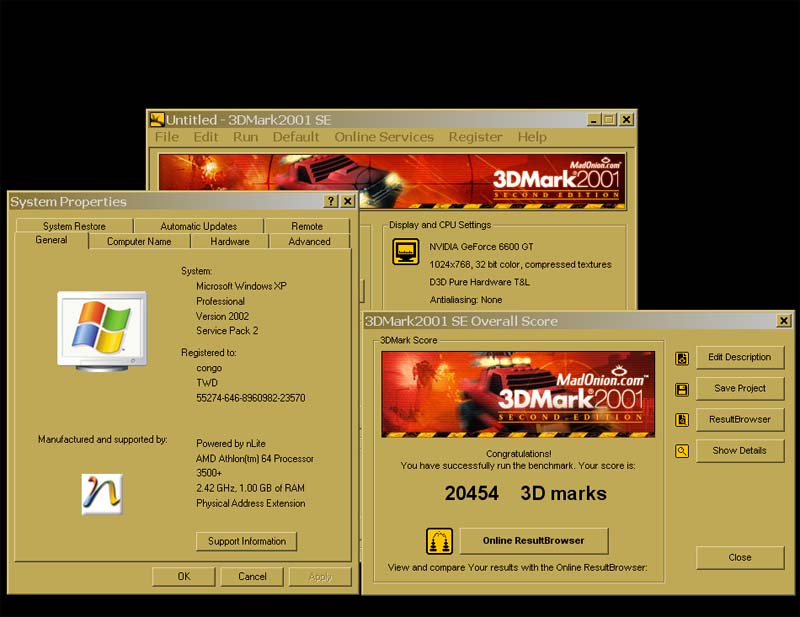Viewport: 800px width, 617px height.
Task: Click the Show Details magnifier icon
Action: pyautogui.click(x=682, y=451)
